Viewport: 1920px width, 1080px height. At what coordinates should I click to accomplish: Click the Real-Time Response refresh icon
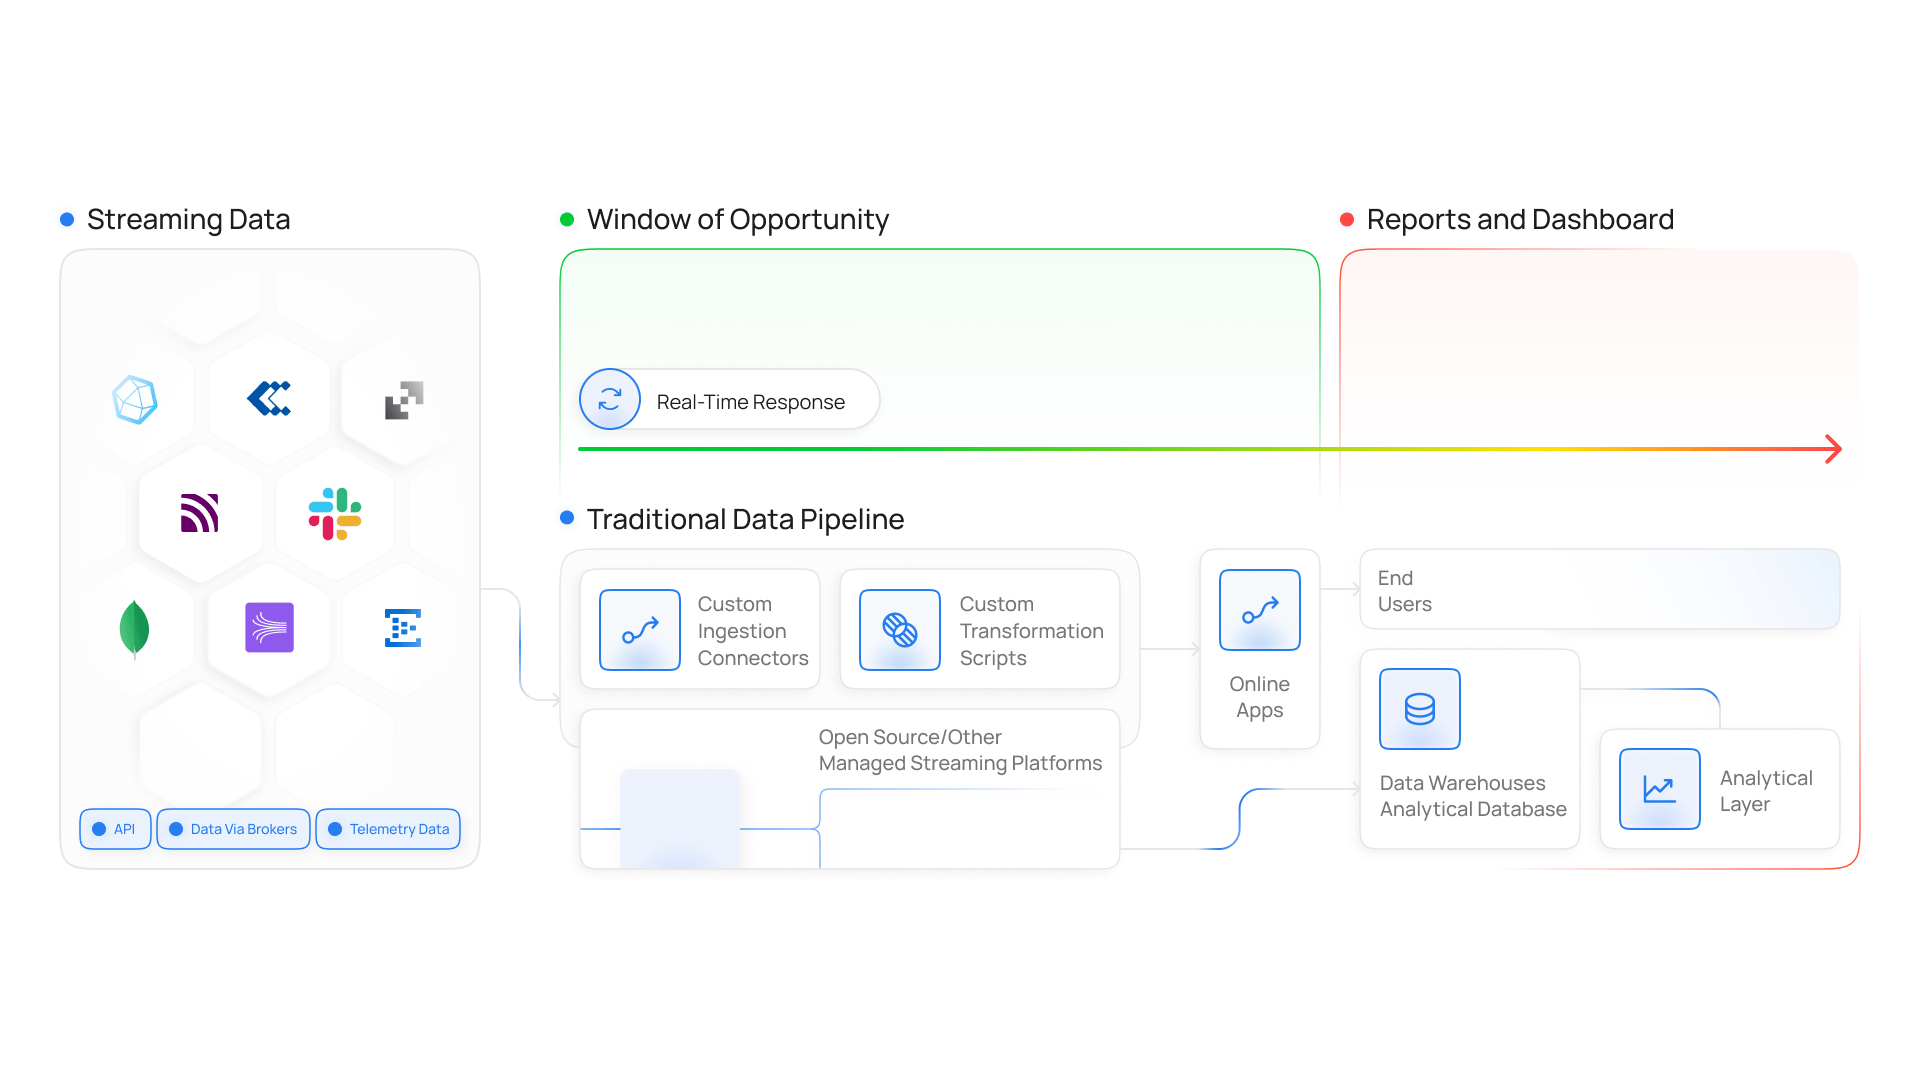pyautogui.click(x=610, y=399)
